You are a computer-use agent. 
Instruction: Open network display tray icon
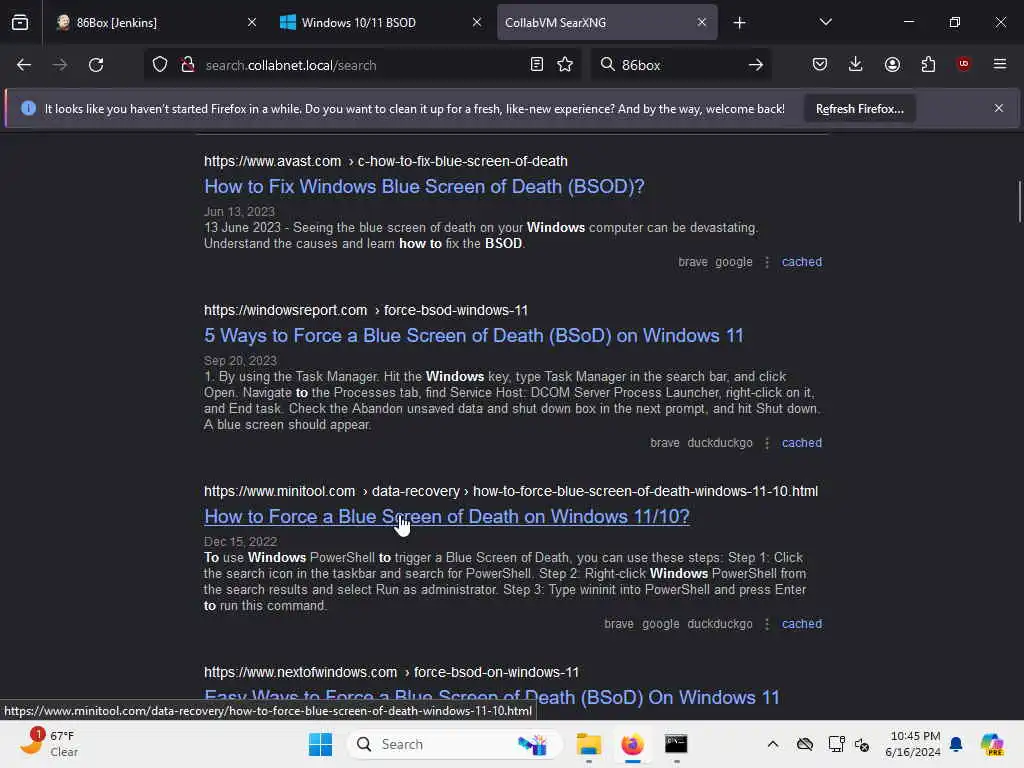(835, 744)
